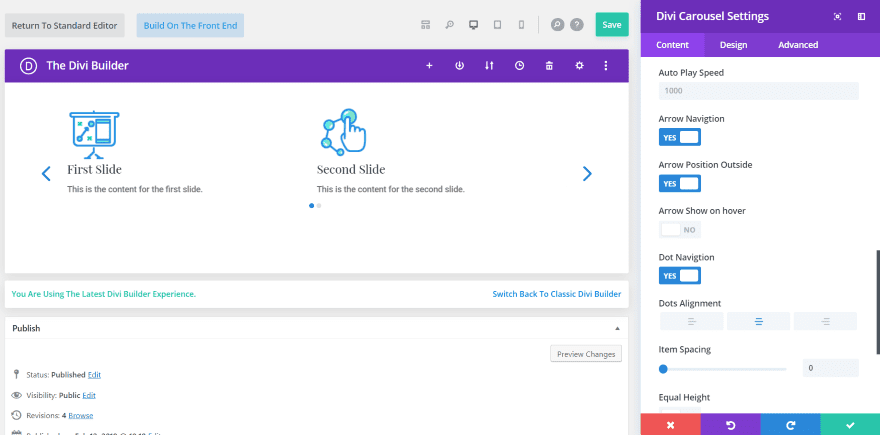880x435 pixels.
Task: Switch to tablet preview mode
Action: (497, 25)
